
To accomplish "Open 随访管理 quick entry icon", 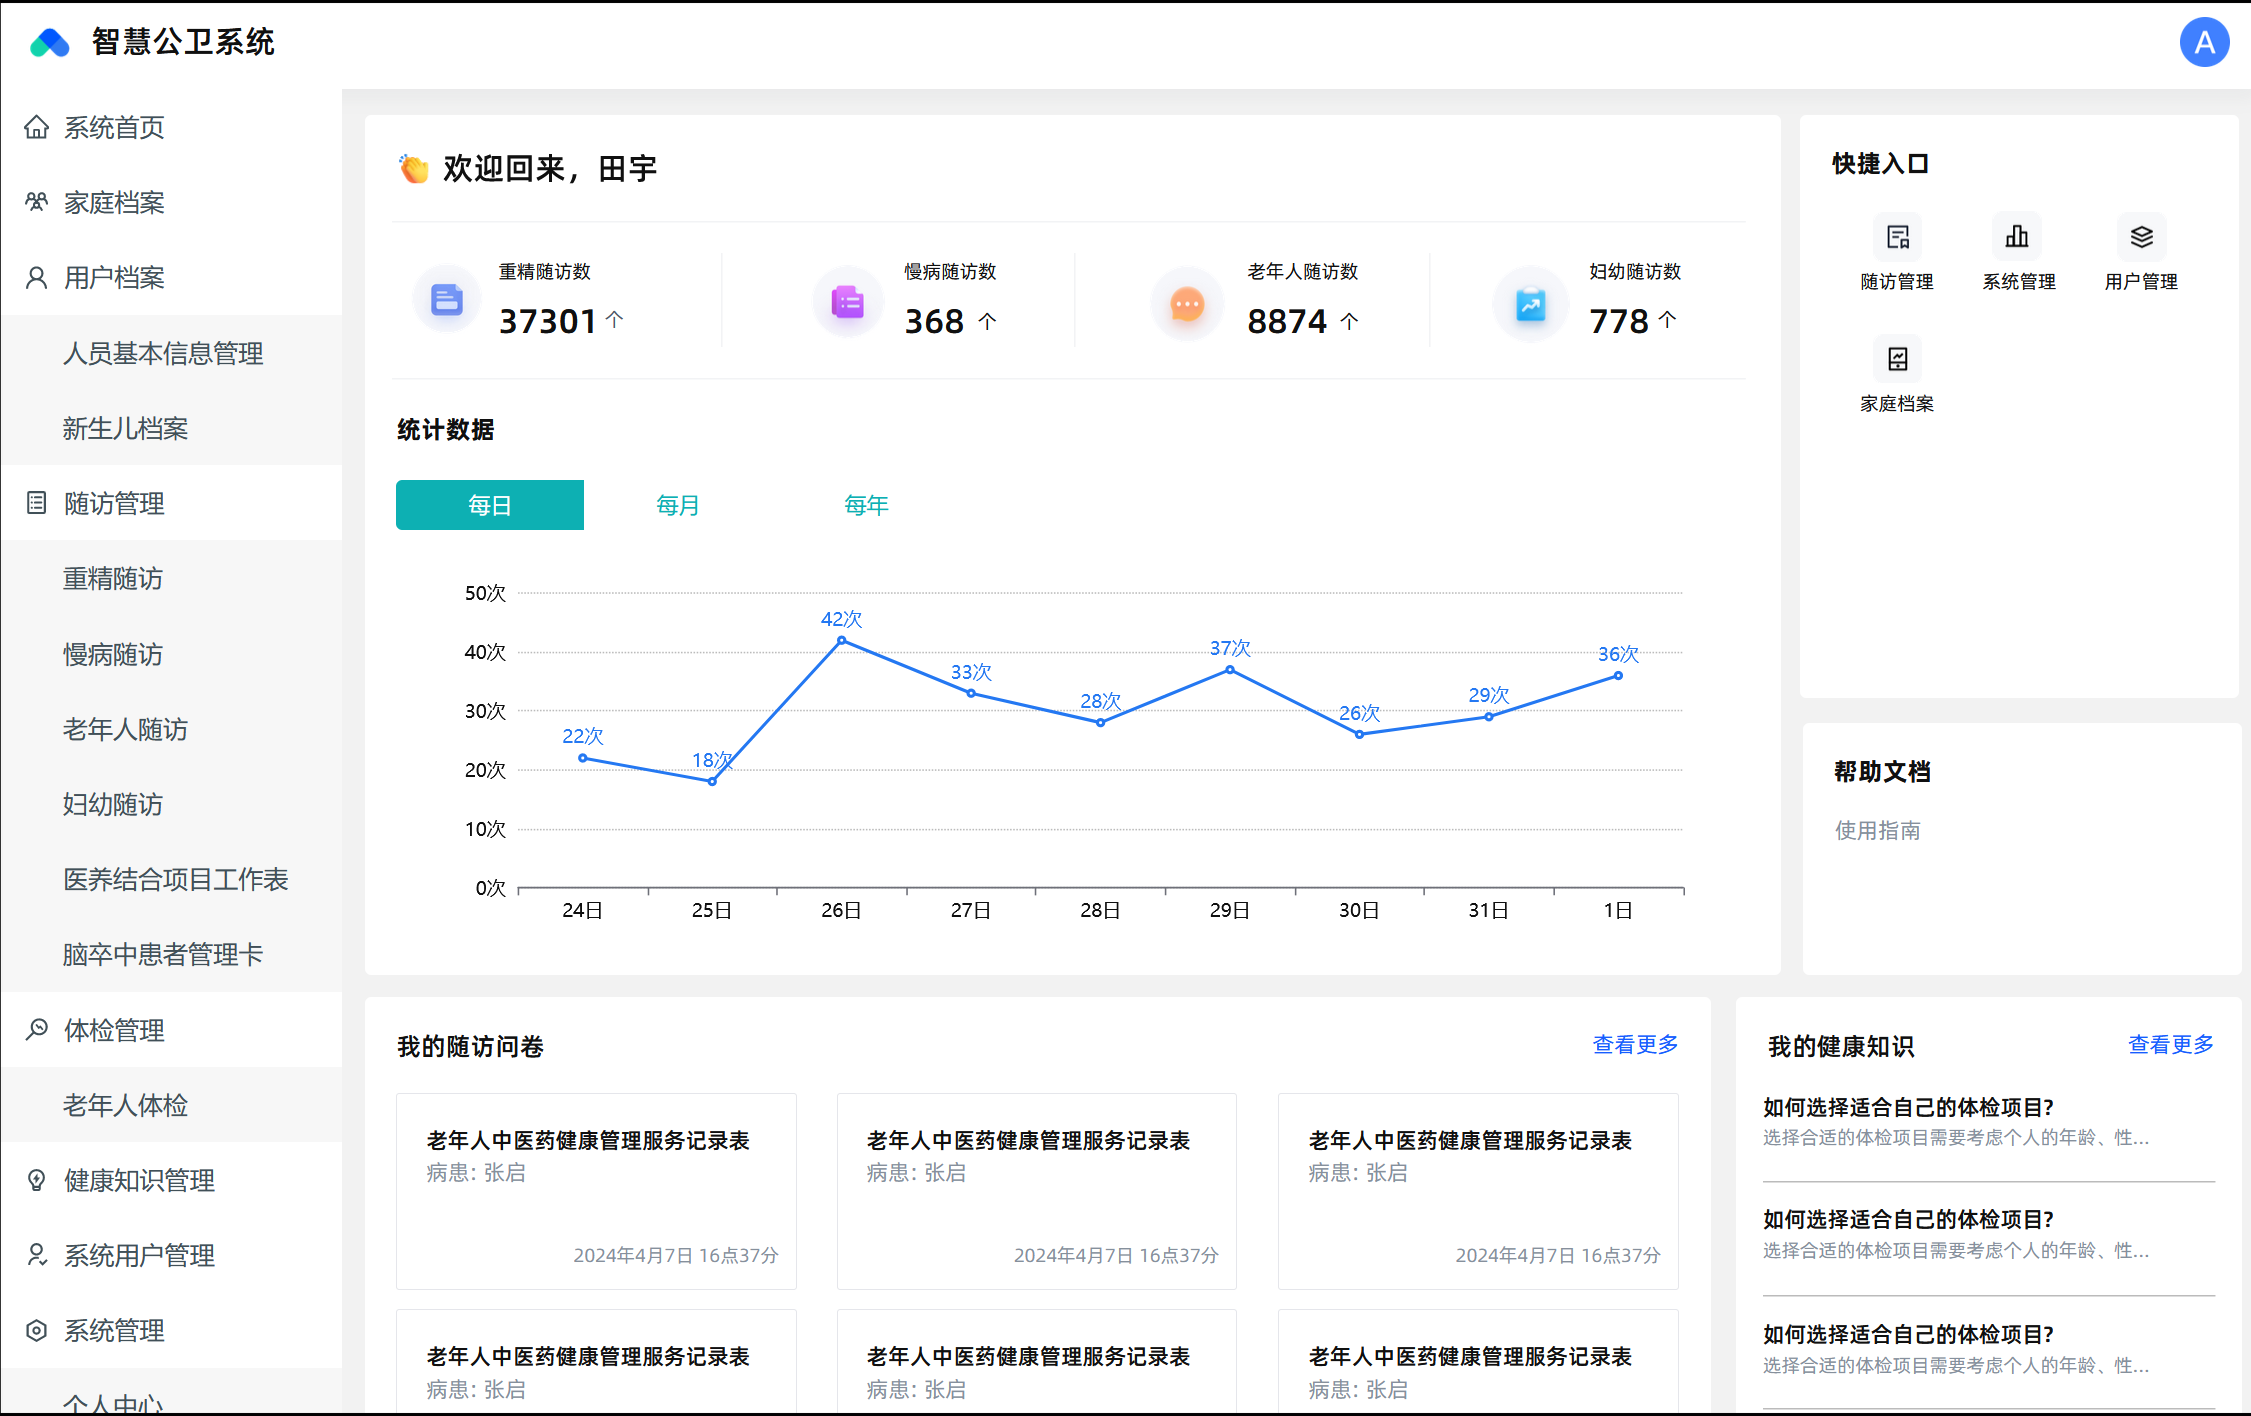I will [1896, 237].
